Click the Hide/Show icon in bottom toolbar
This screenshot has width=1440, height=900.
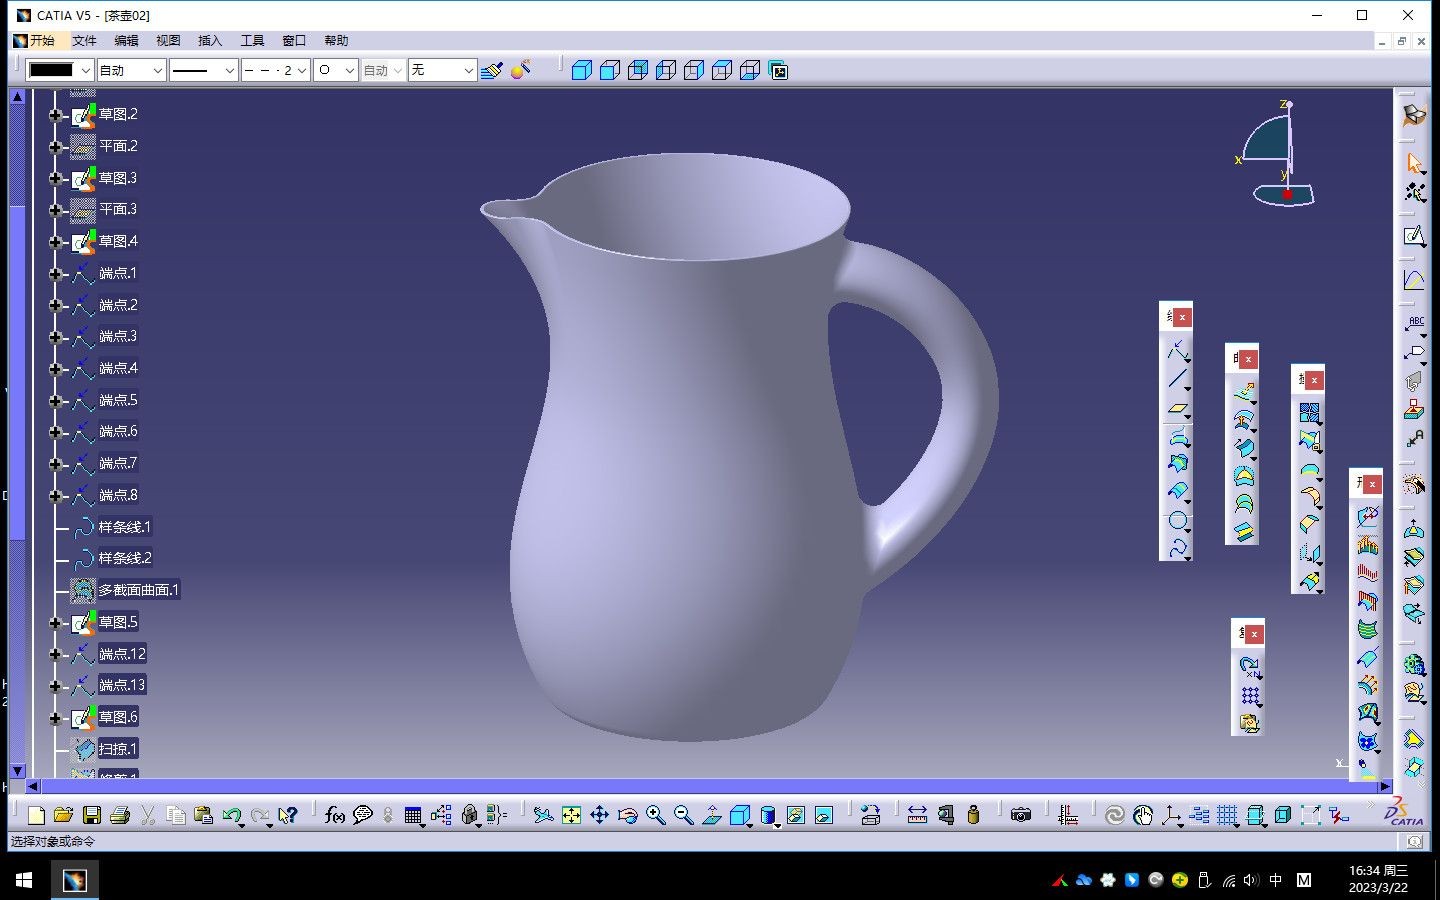795,815
